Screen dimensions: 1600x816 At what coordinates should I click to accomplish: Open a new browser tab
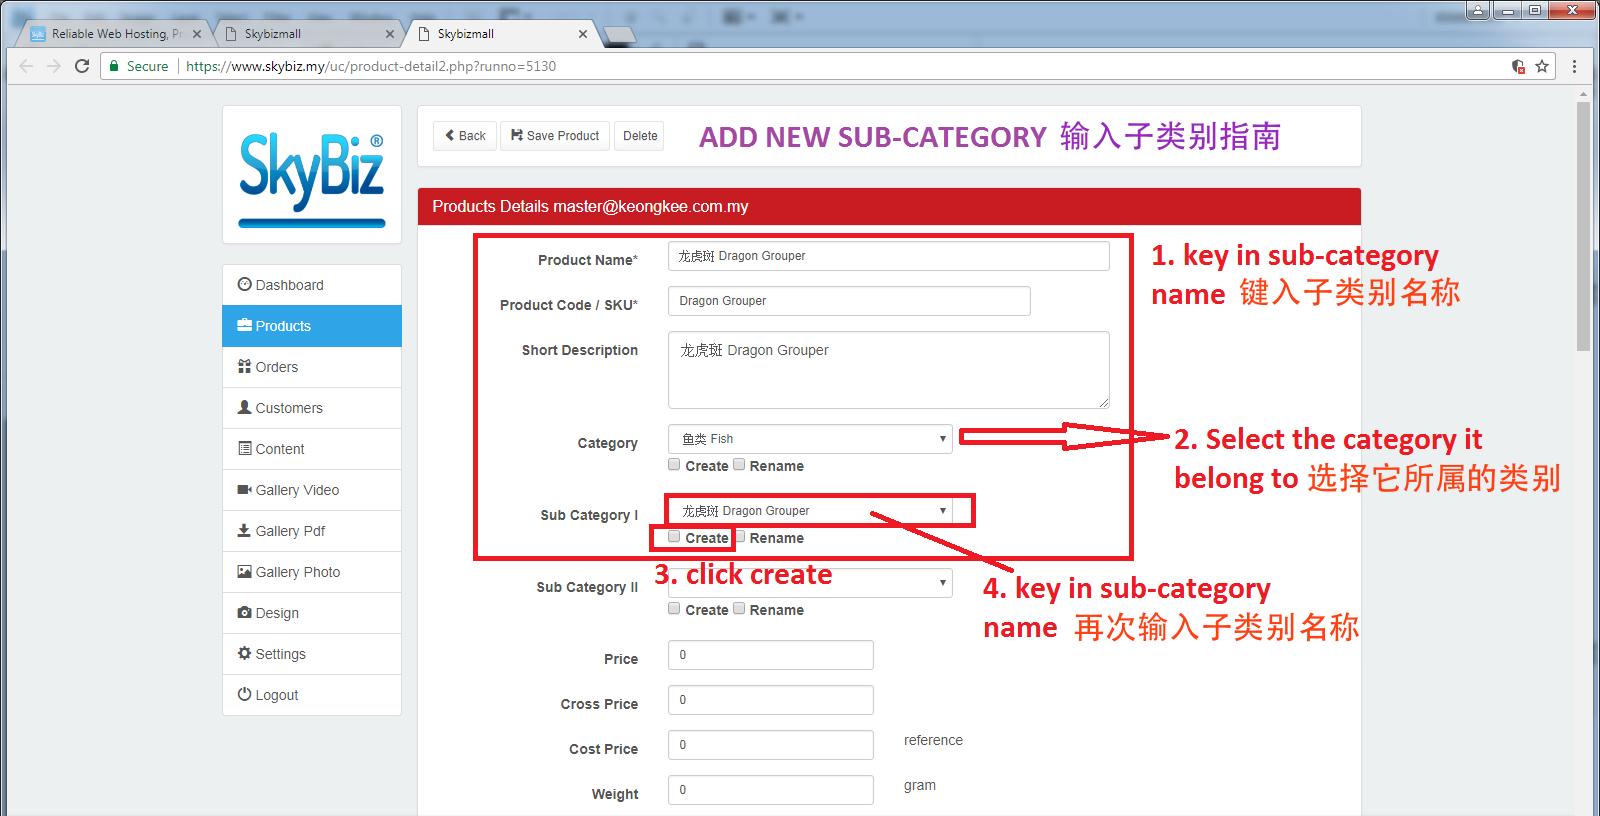coord(620,35)
